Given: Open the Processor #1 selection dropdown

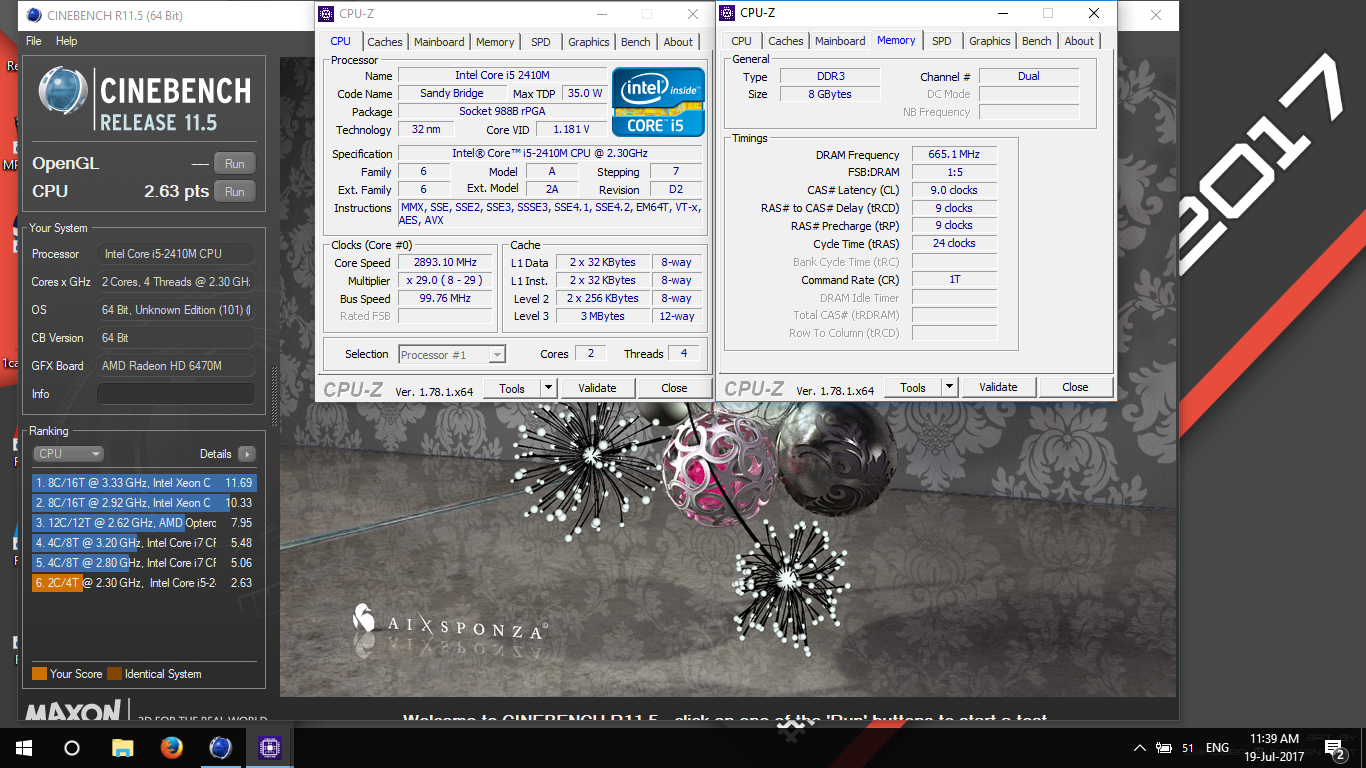Looking at the screenshot, I should point(452,354).
